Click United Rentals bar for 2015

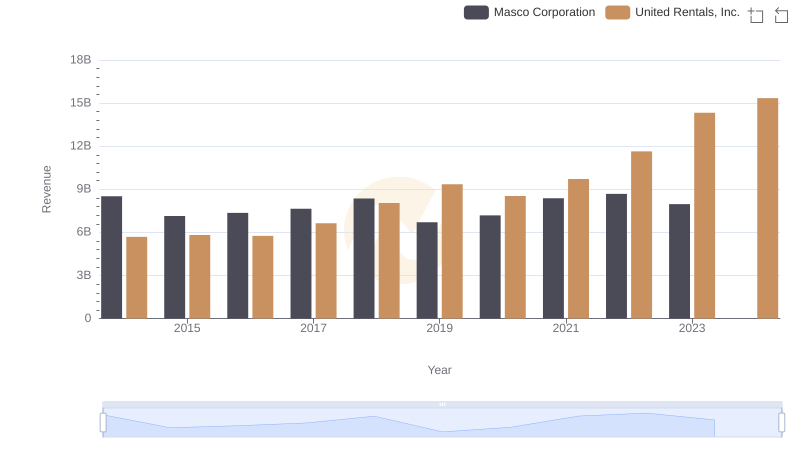[199, 276]
